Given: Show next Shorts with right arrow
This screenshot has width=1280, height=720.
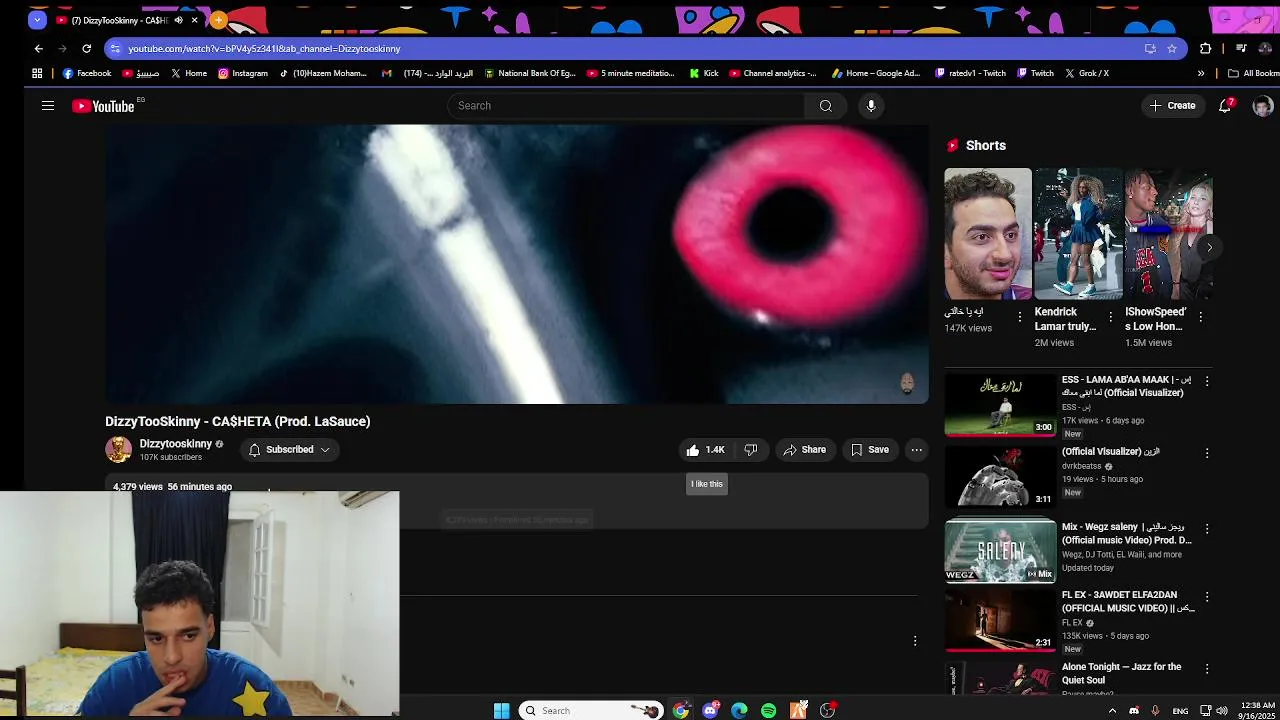Looking at the screenshot, I should click(1209, 247).
